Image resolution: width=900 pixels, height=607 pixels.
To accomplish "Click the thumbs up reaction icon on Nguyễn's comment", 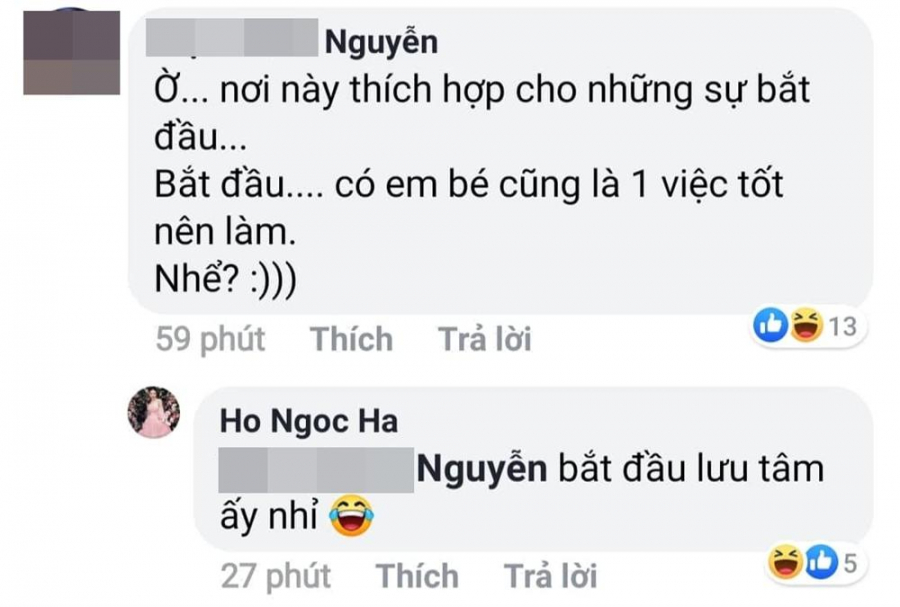I will pos(772,322).
